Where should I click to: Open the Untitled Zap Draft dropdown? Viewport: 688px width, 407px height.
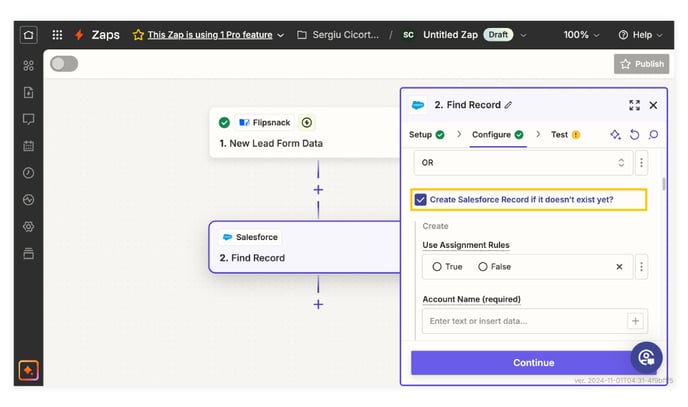pos(523,35)
